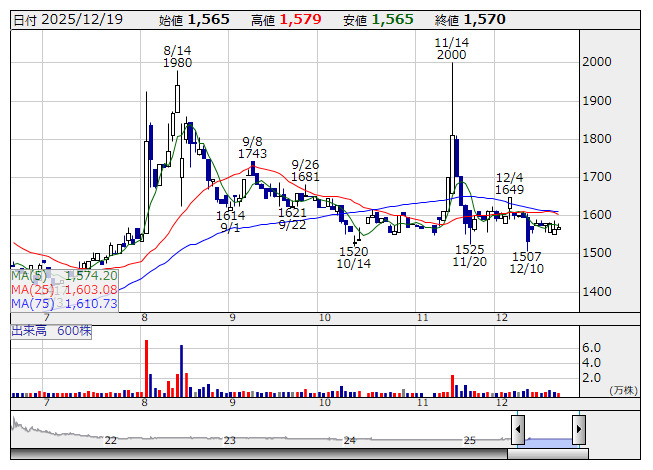The height and width of the screenshot is (470, 653).
Task: Click the 12/10 low label of 1507
Action: point(527,263)
